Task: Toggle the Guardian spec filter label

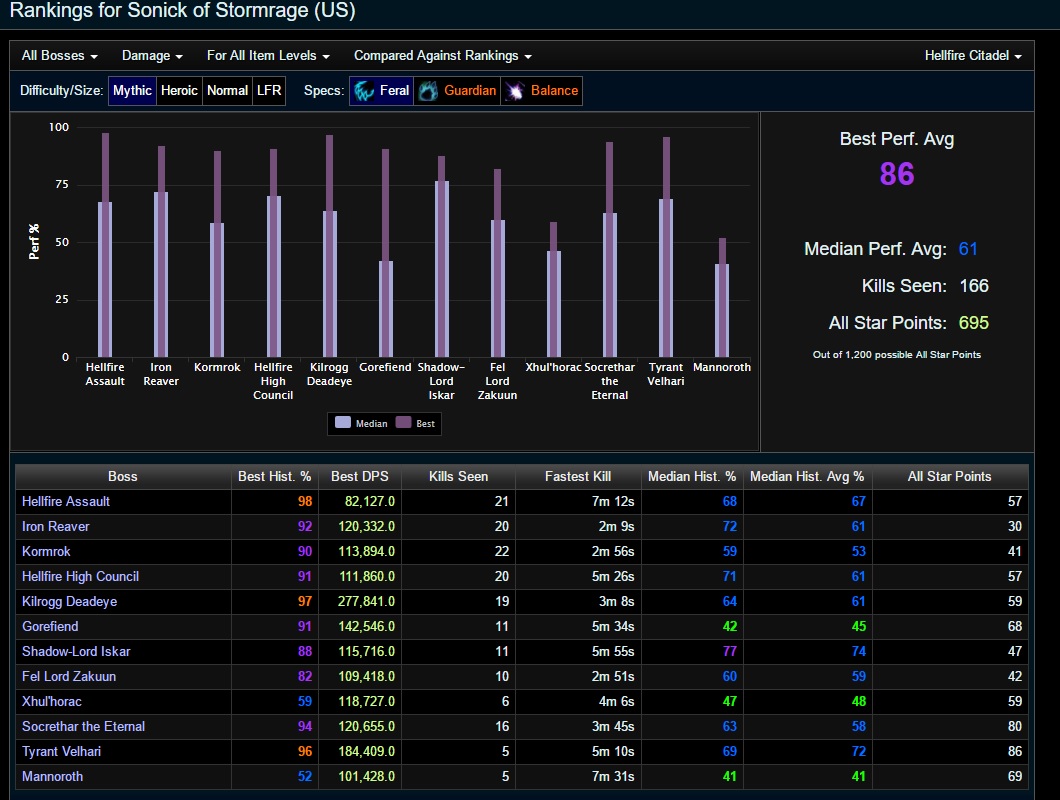Action: pos(470,91)
